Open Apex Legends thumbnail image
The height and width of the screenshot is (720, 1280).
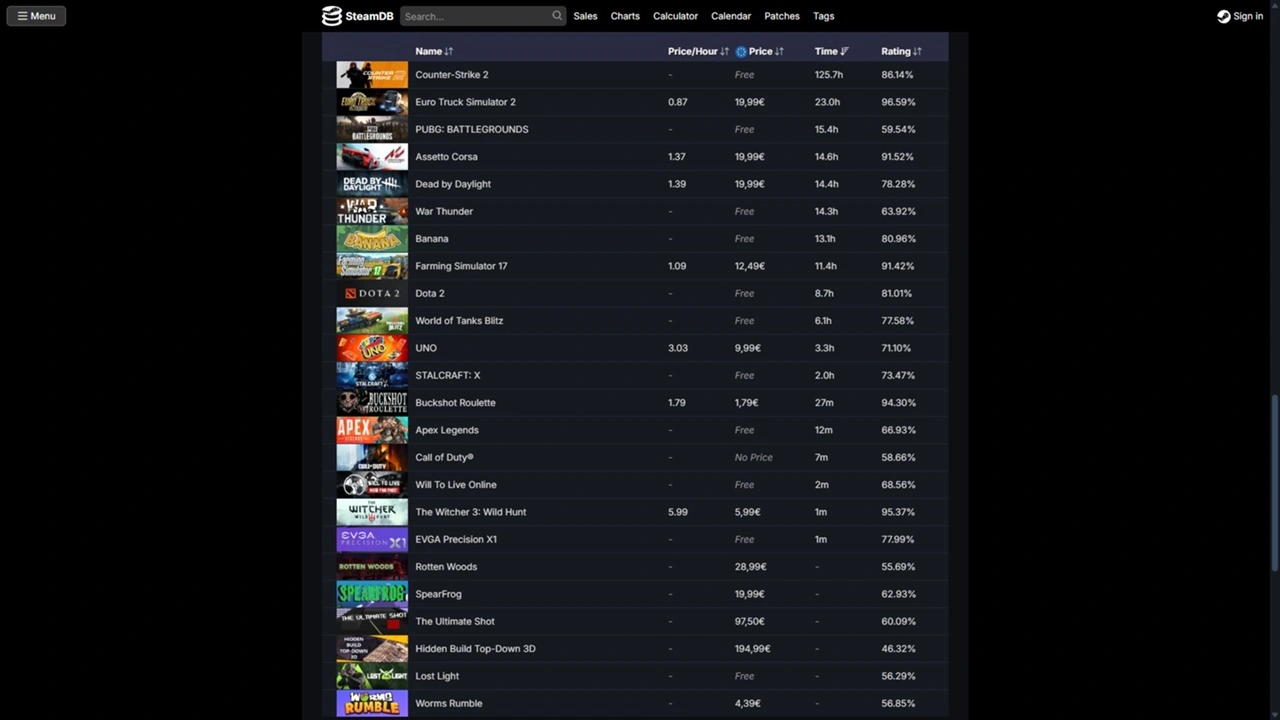point(372,430)
